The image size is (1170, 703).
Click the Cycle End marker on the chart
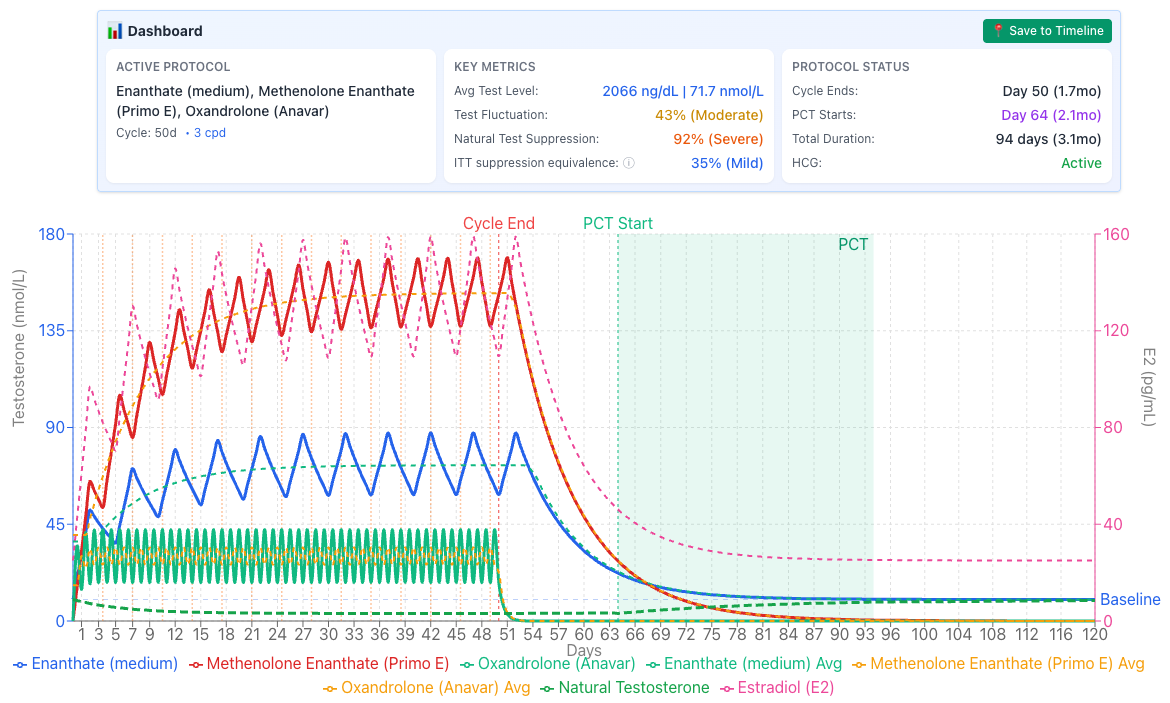[x=499, y=223]
